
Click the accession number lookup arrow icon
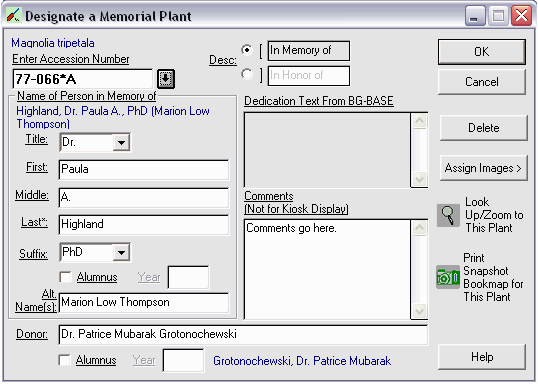(x=166, y=79)
